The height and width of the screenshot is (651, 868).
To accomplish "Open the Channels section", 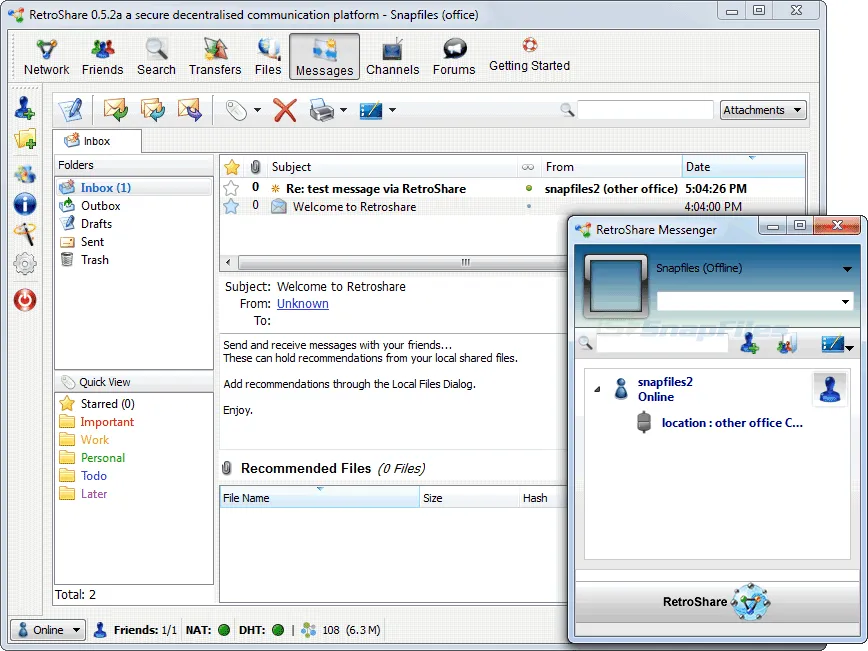I will (x=392, y=57).
